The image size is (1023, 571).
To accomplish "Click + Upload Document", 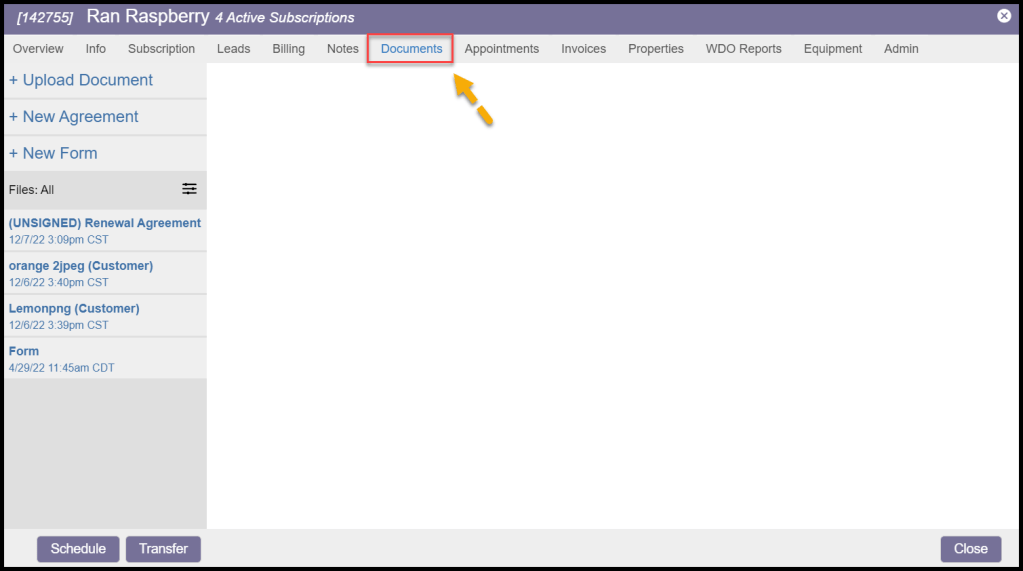I will (81, 80).
